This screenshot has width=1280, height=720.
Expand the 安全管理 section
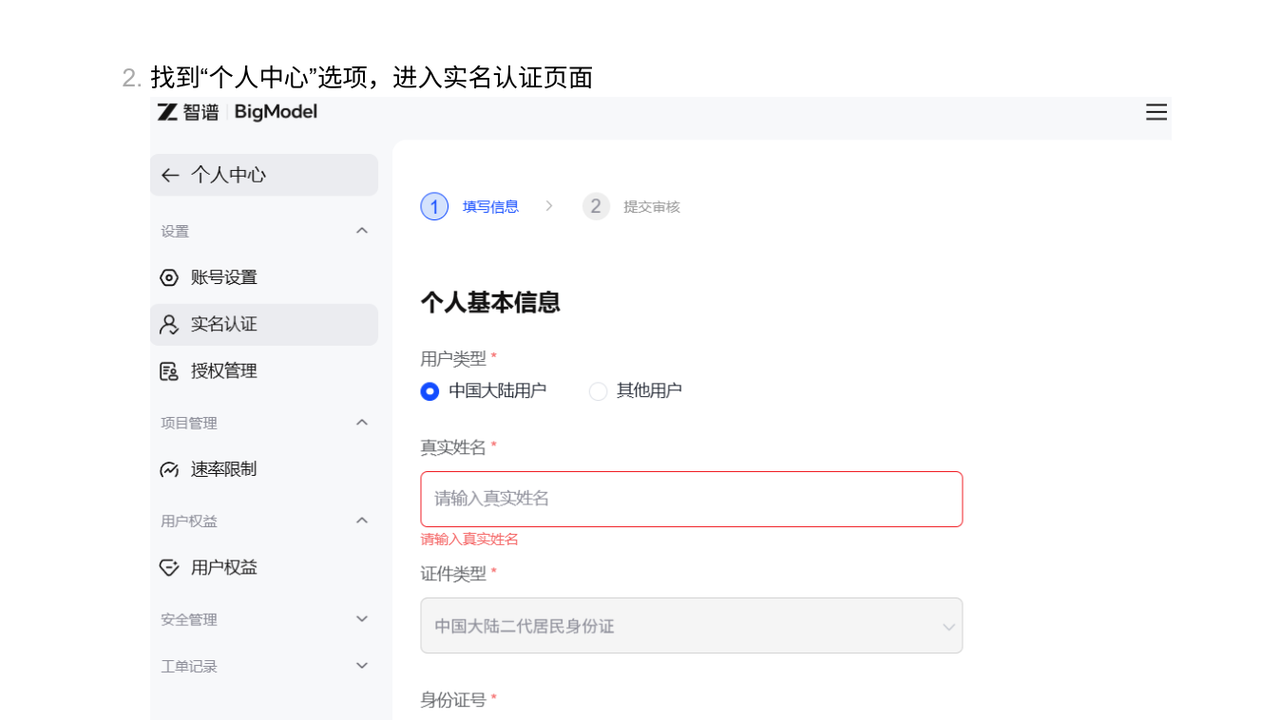tap(362, 618)
